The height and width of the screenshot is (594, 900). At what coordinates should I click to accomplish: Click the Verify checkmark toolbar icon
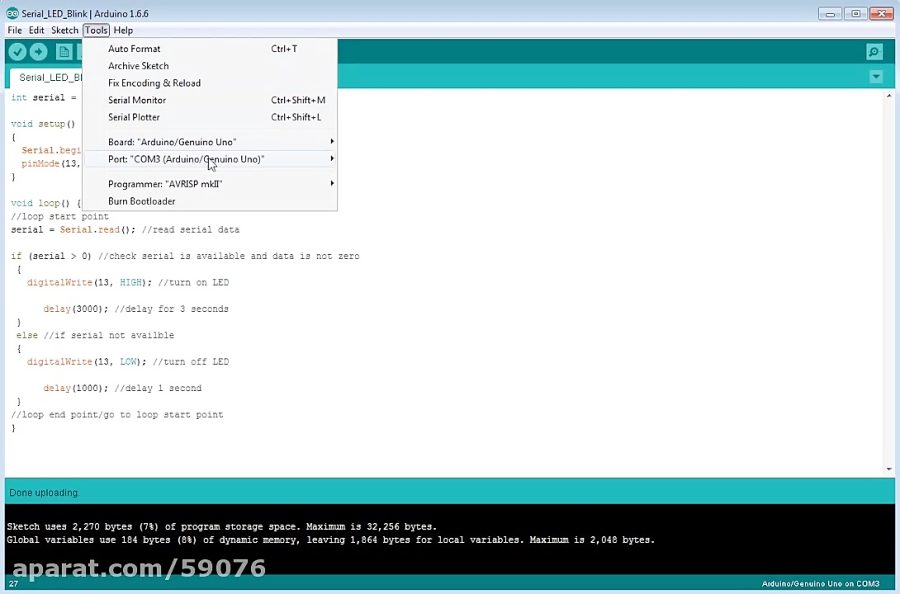tap(17, 52)
